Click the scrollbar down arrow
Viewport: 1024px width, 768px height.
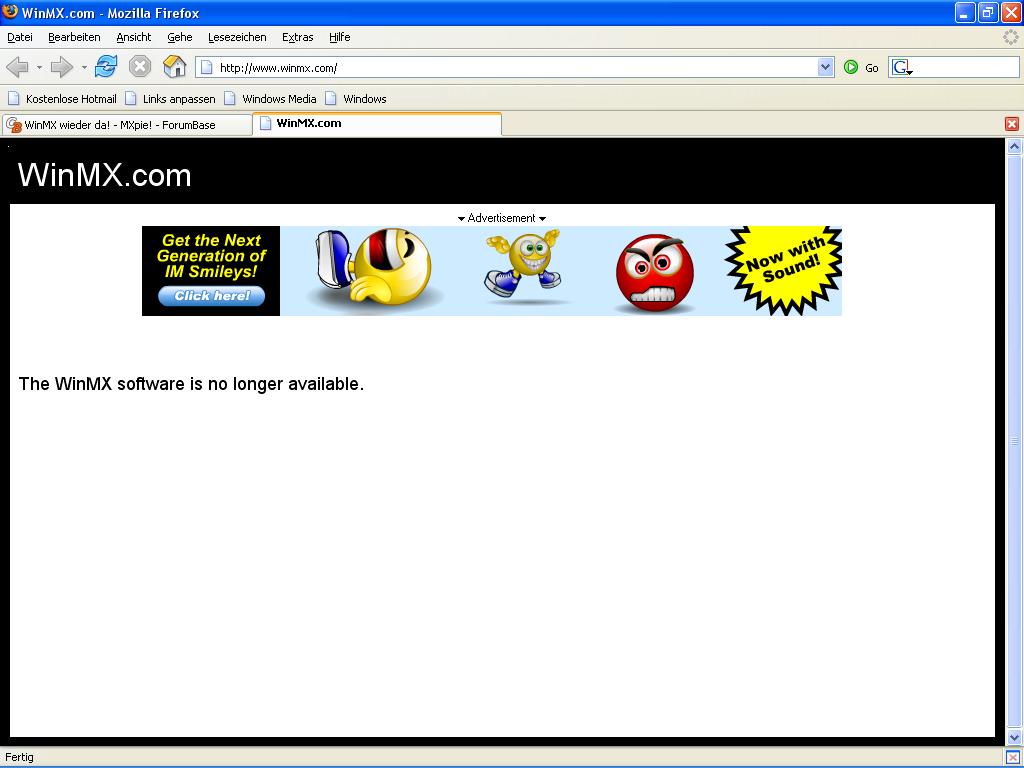(1014, 737)
